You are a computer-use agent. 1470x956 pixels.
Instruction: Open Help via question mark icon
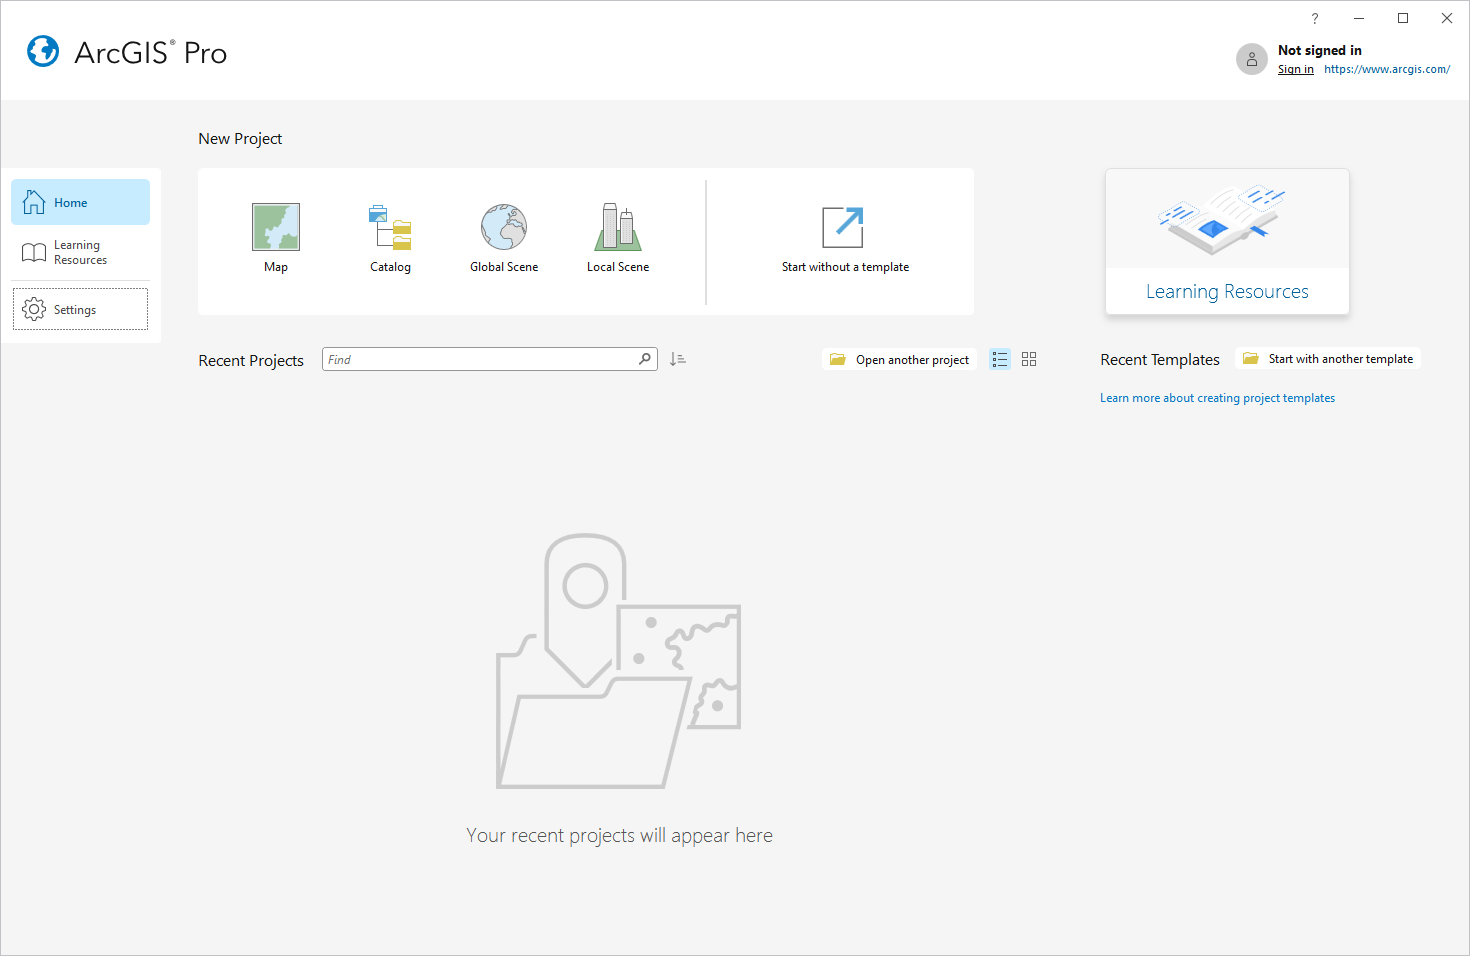point(1315,18)
